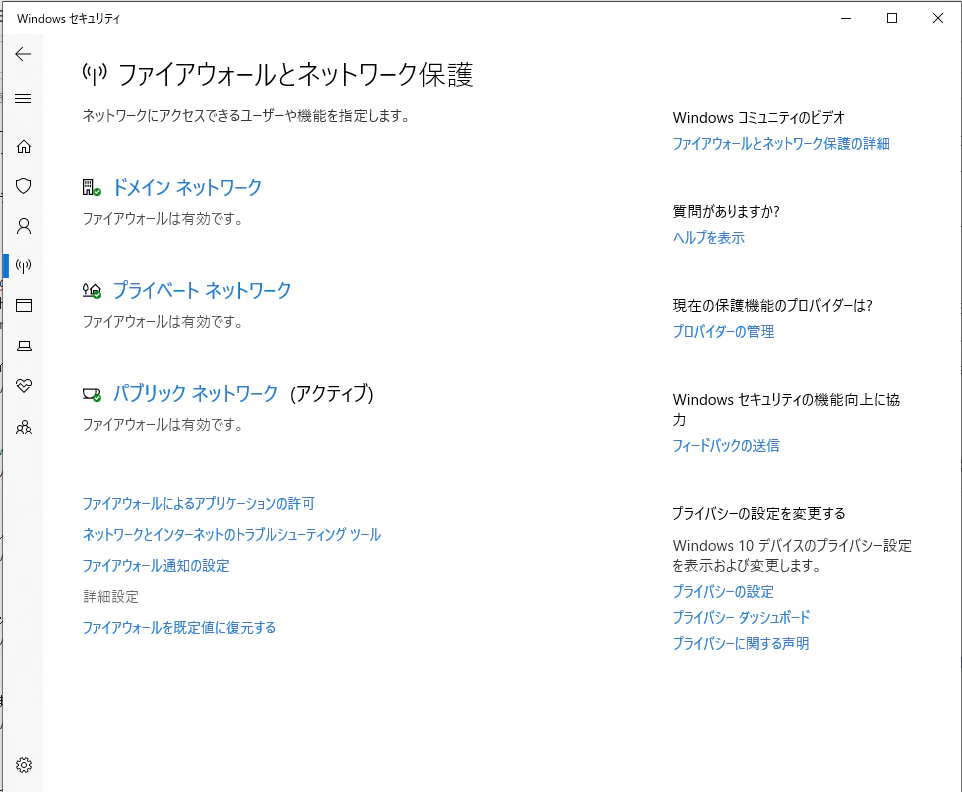Select Firewall & network antenna sidebar icon
The width and height of the screenshot is (962, 792).
coord(23,266)
